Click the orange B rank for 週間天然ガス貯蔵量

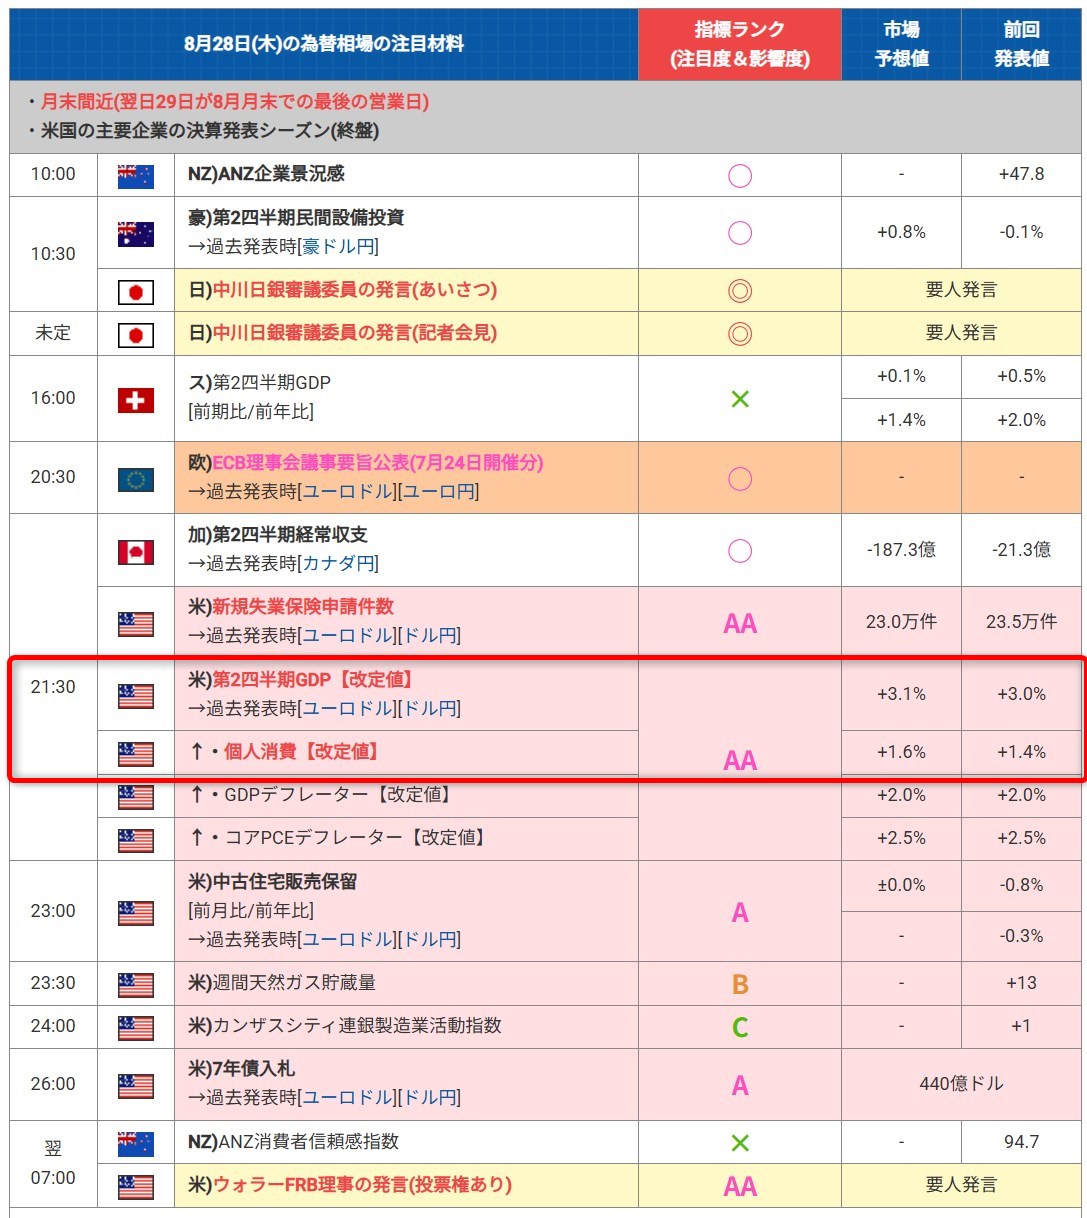pos(740,985)
